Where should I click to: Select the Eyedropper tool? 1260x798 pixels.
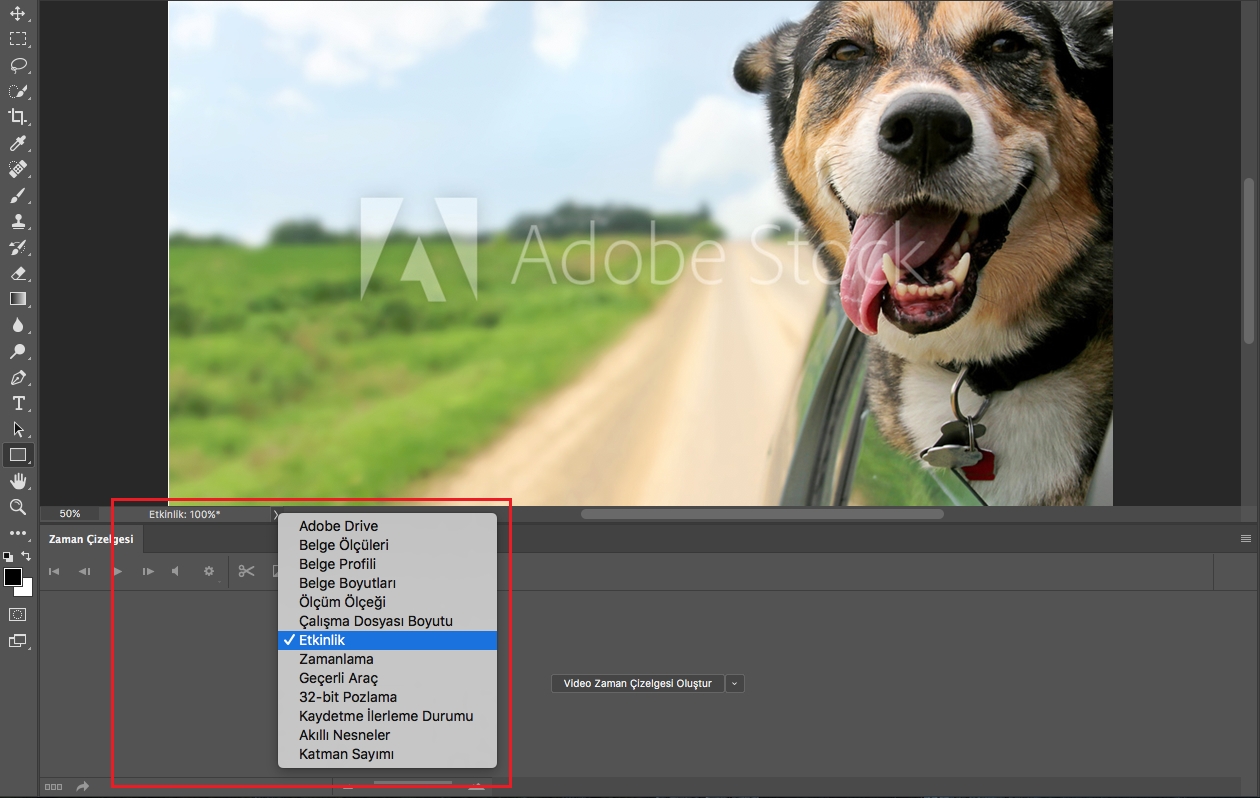click(x=18, y=143)
